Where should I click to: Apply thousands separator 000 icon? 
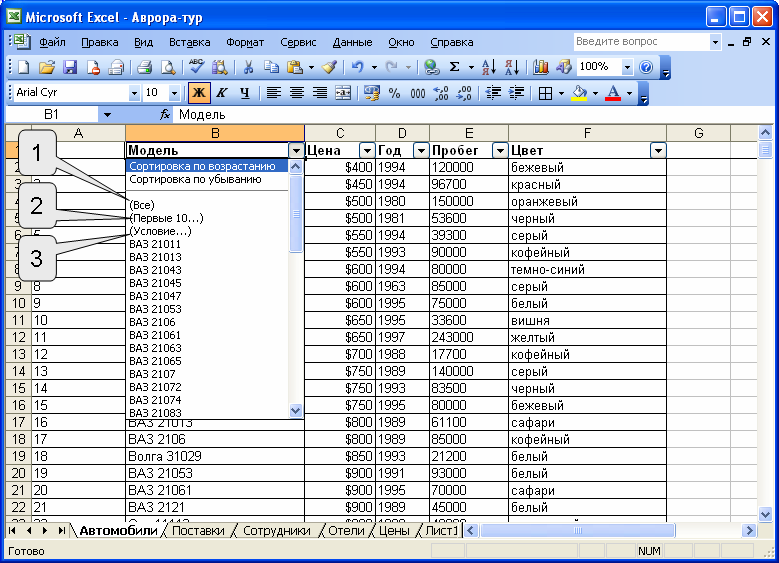[418, 93]
